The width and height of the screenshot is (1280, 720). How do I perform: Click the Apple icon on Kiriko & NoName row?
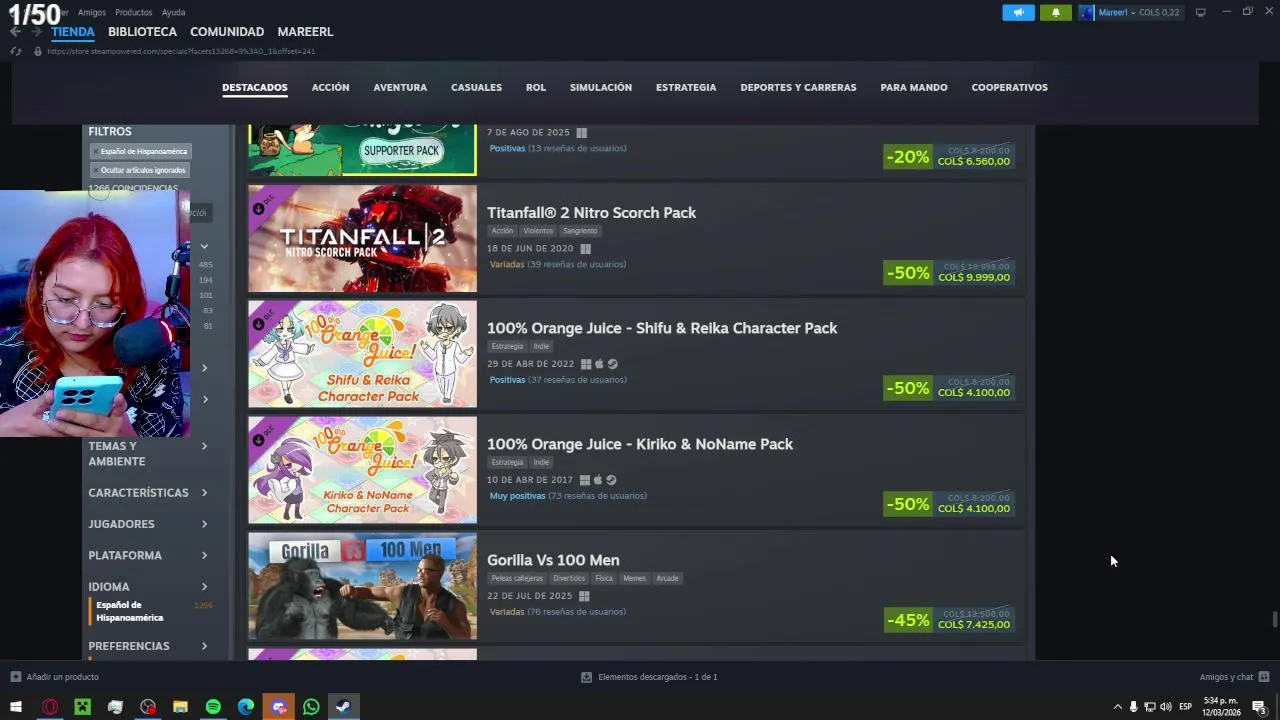click(x=598, y=480)
